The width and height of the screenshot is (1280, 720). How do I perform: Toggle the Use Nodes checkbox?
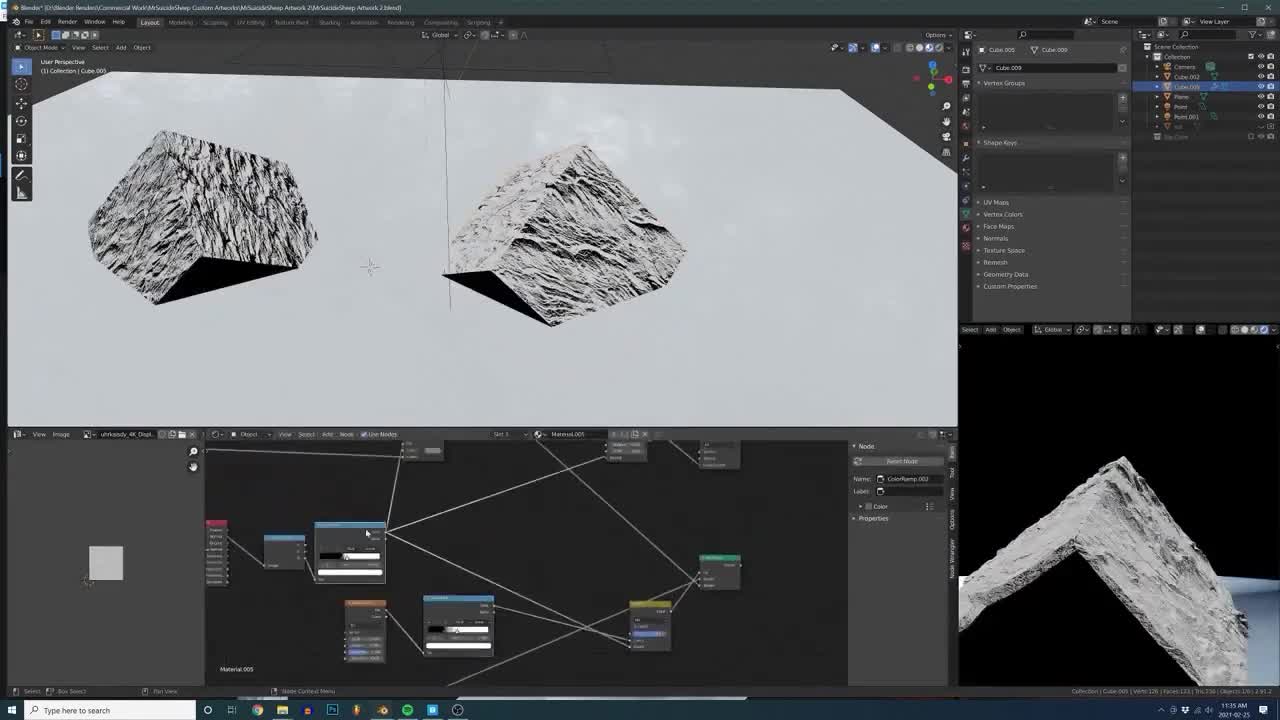(x=364, y=434)
